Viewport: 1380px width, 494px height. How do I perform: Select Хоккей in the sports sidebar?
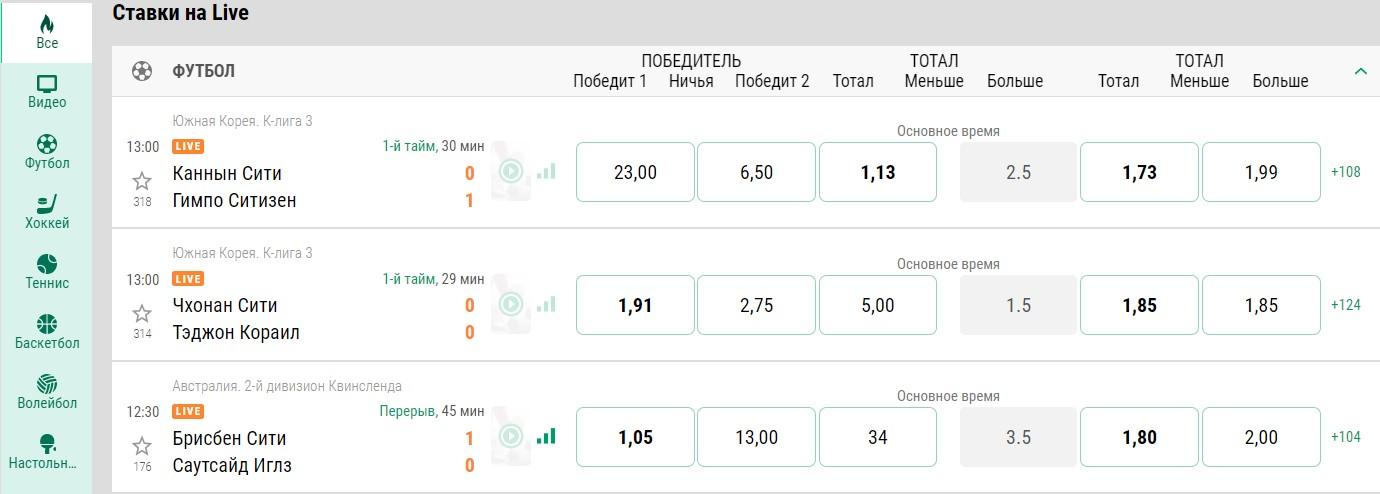point(47,212)
